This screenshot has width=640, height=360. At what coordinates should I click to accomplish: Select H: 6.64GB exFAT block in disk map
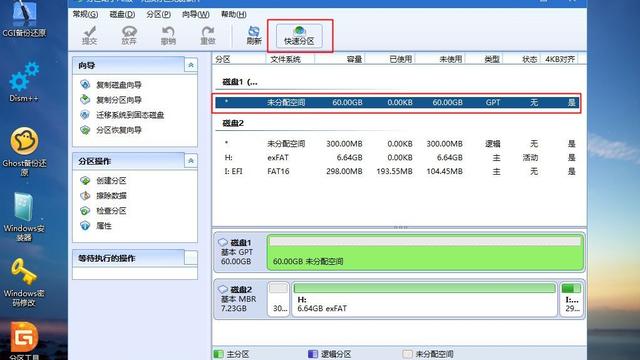[x=424, y=299]
